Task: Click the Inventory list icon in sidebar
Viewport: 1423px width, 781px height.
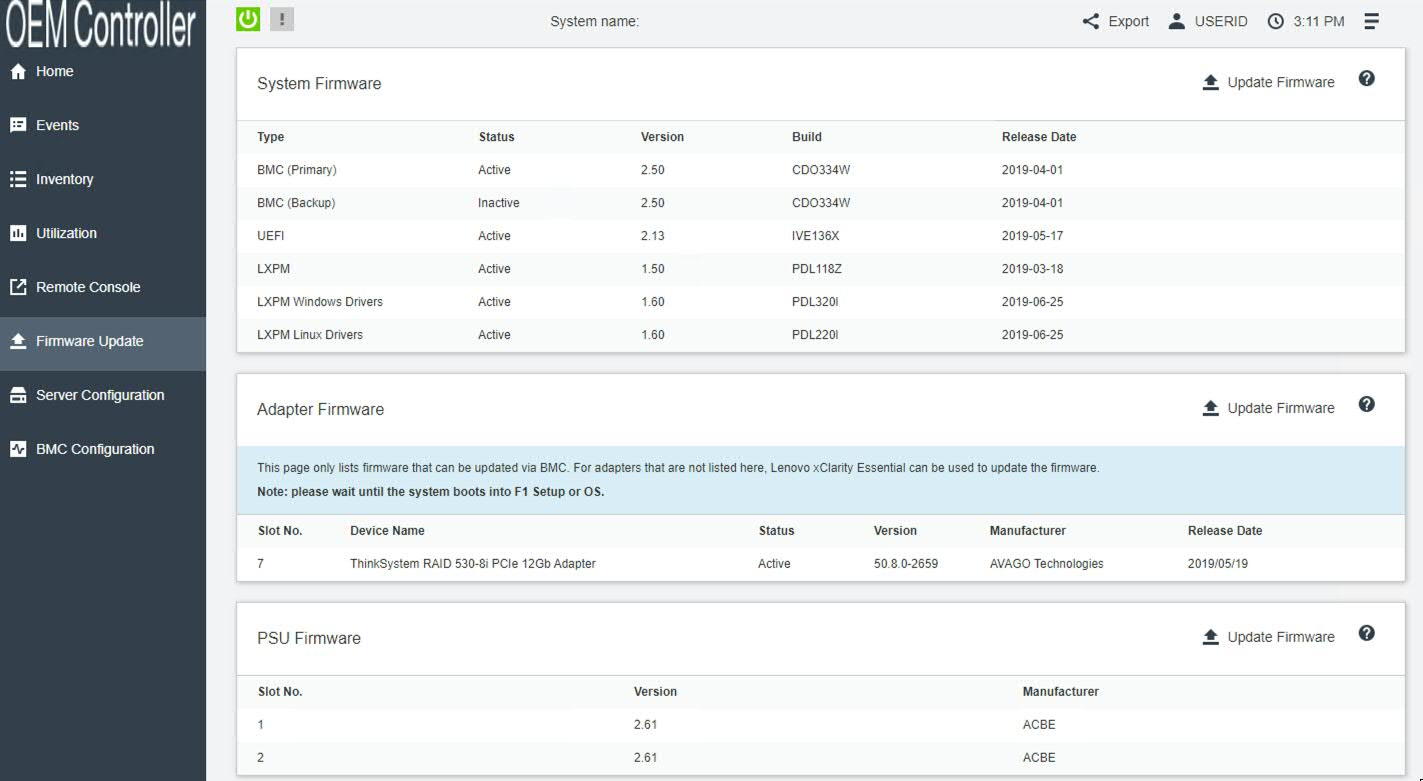Action: click(18, 179)
